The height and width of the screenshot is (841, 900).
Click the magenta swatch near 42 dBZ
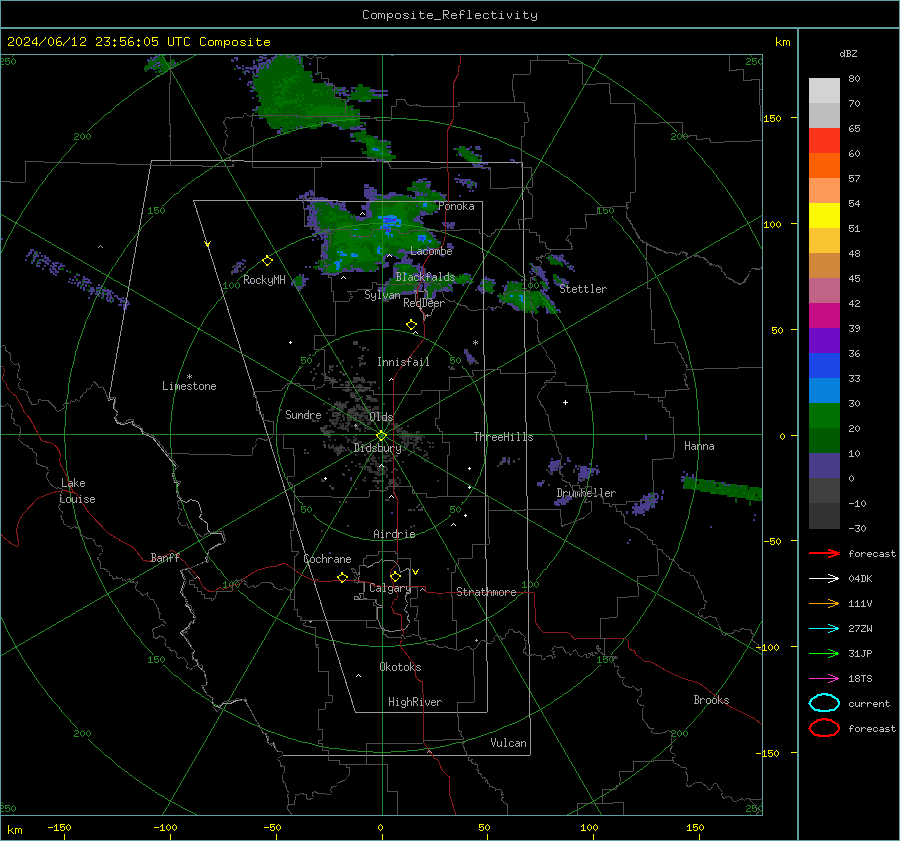pyautogui.click(x=824, y=315)
